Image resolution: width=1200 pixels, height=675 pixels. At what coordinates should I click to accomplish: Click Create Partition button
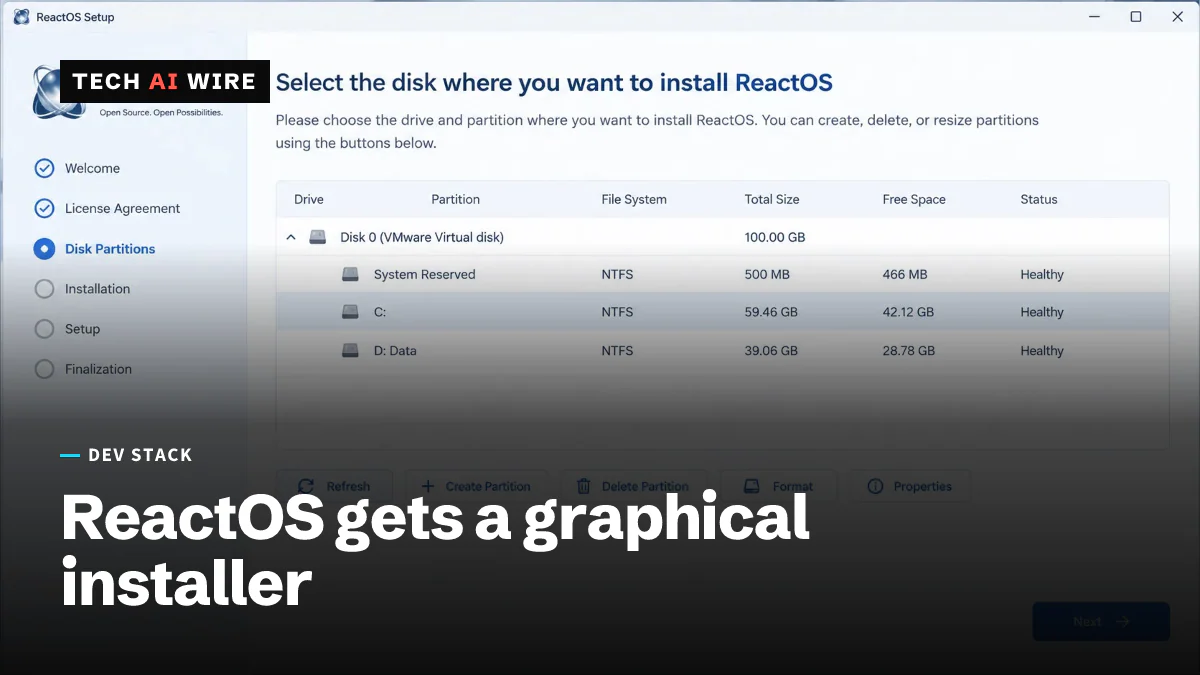tap(476, 487)
